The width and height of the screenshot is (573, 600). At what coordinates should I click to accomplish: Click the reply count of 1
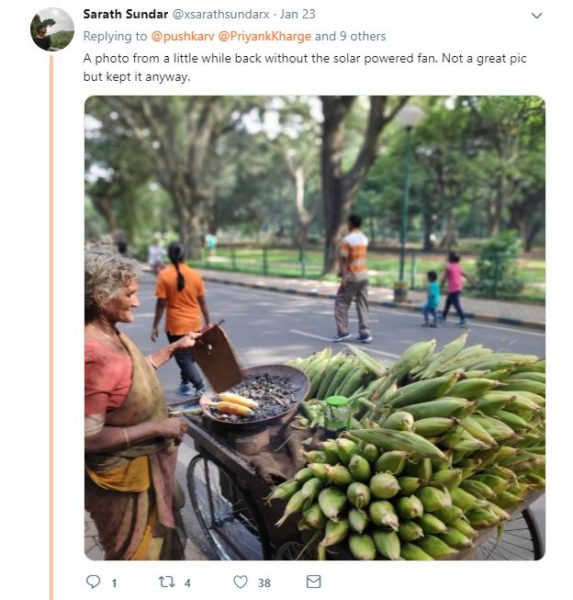(x=114, y=583)
